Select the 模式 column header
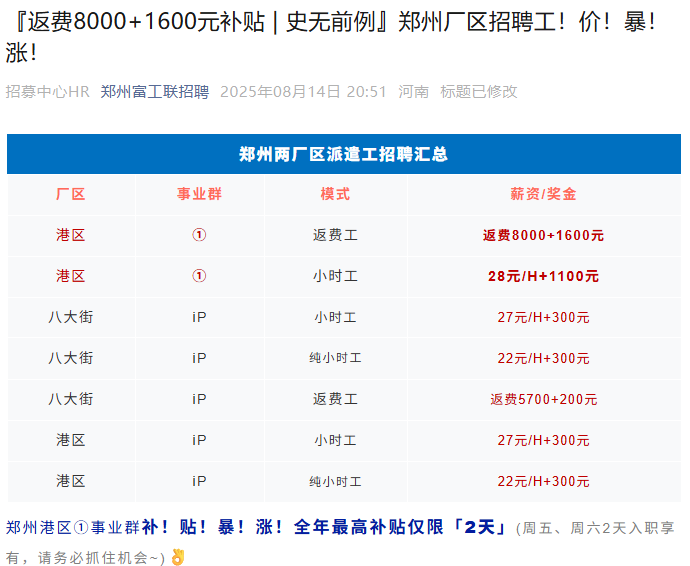 pos(335,194)
